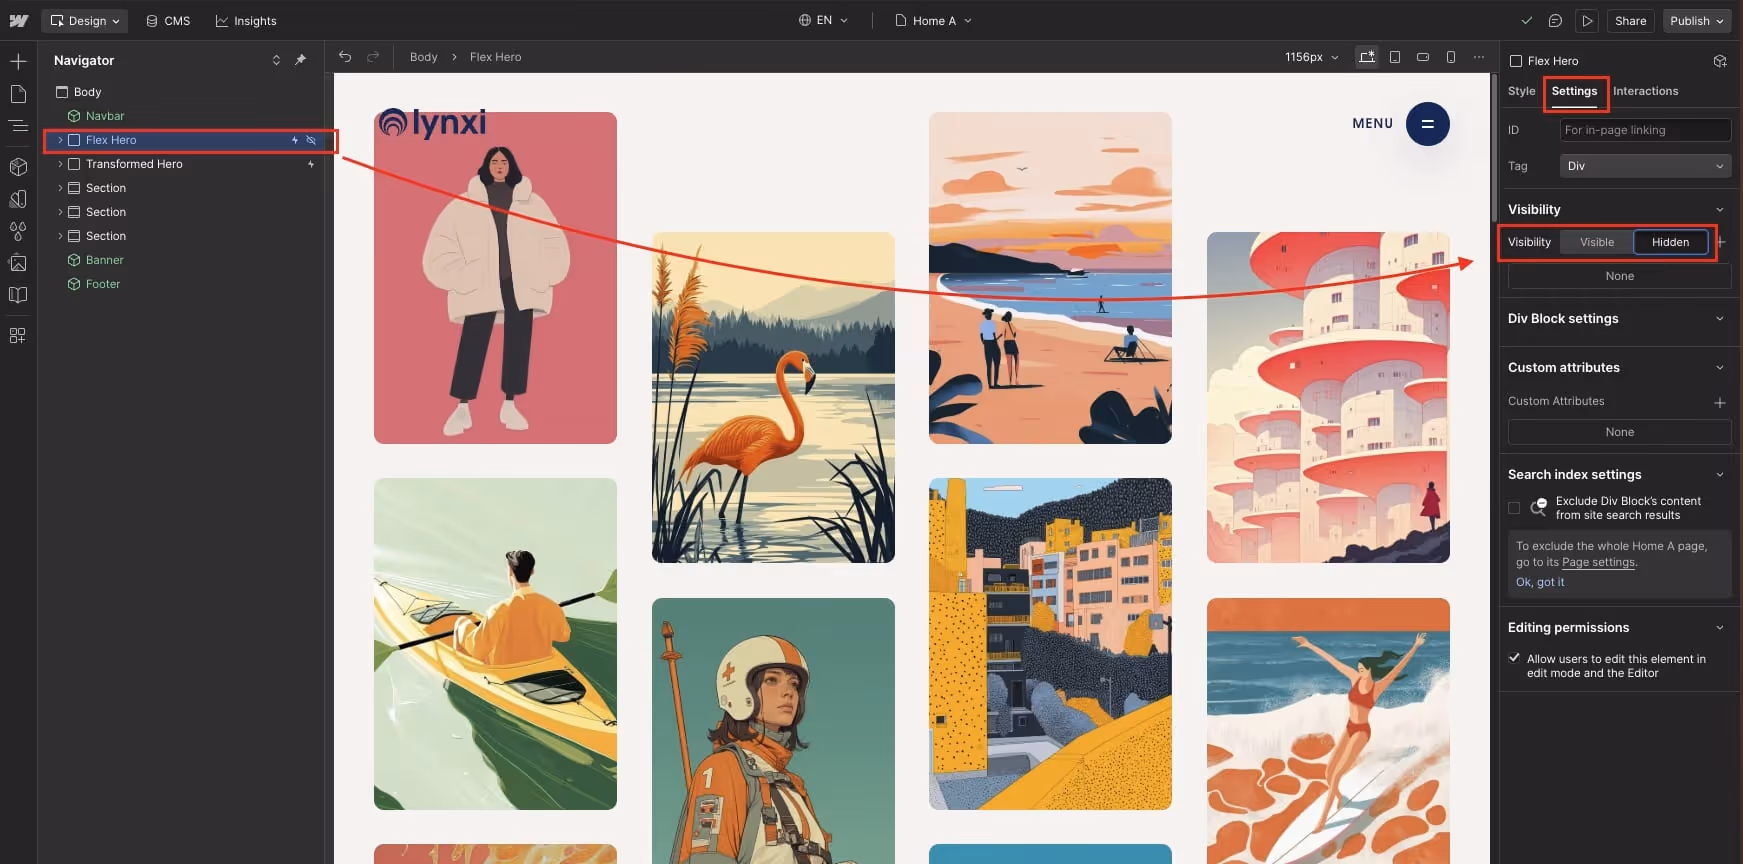Open the Design mode dropdown

click(85, 21)
